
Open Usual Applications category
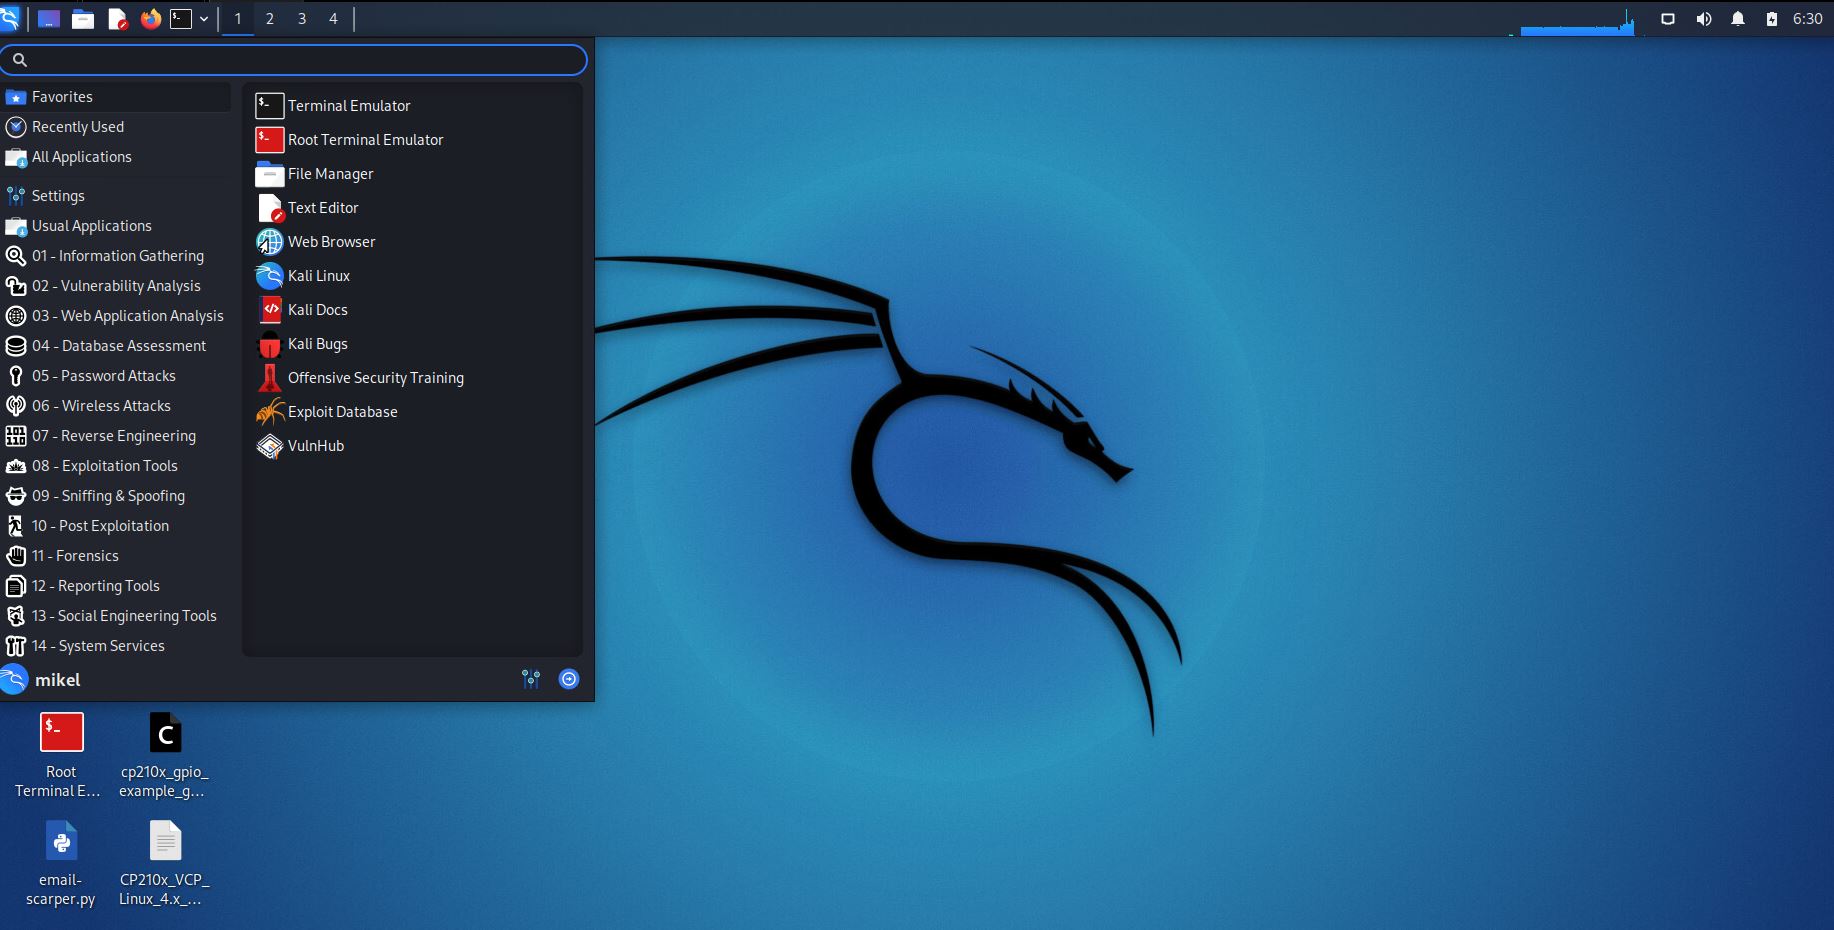pos(117,226)
